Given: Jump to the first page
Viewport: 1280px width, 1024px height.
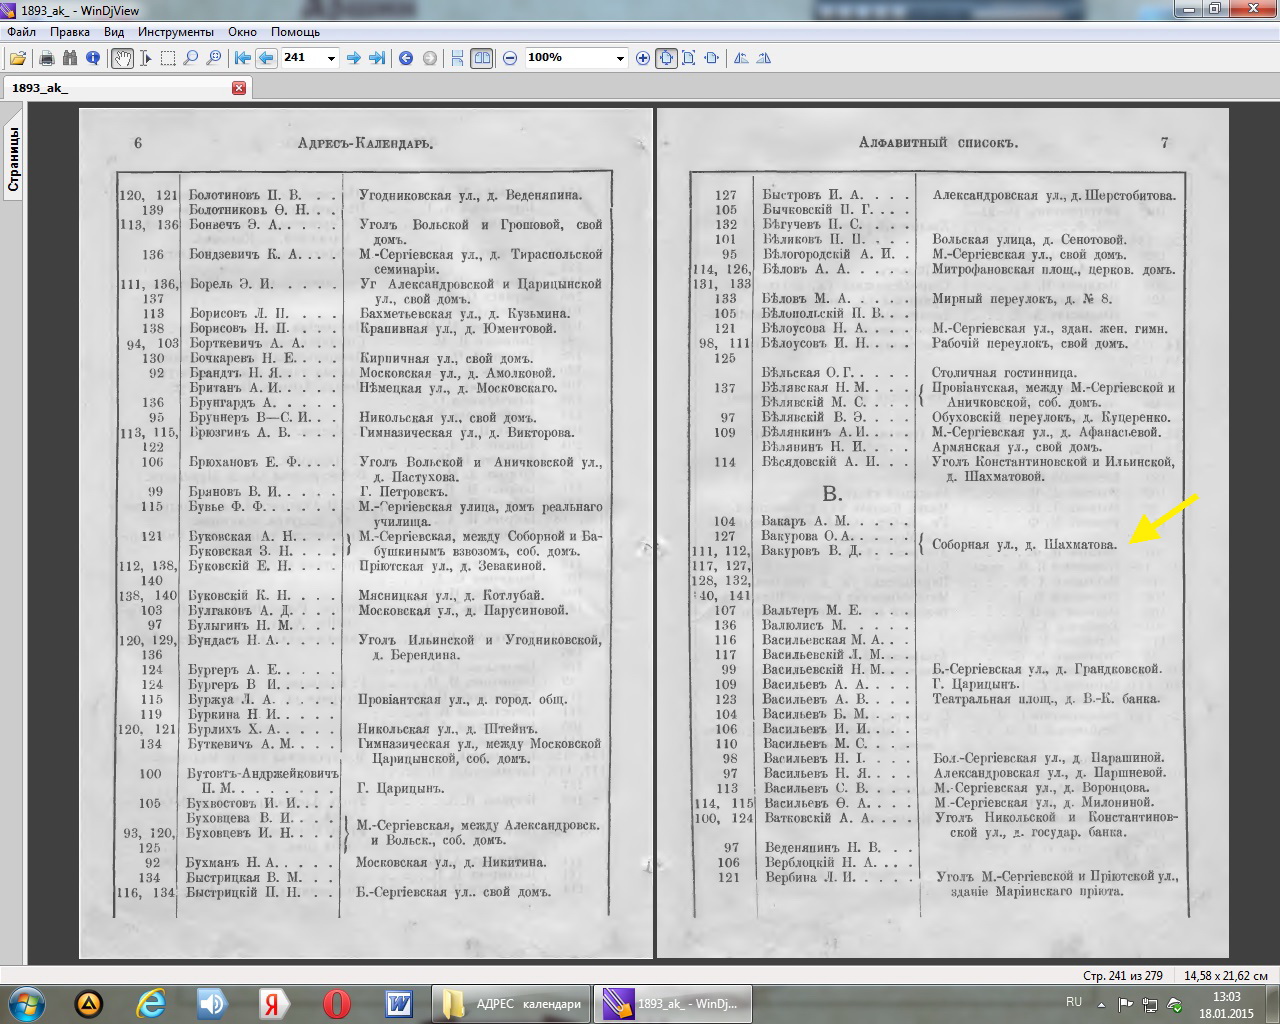Looking at the screenshot, I should [x=242, y=58].
